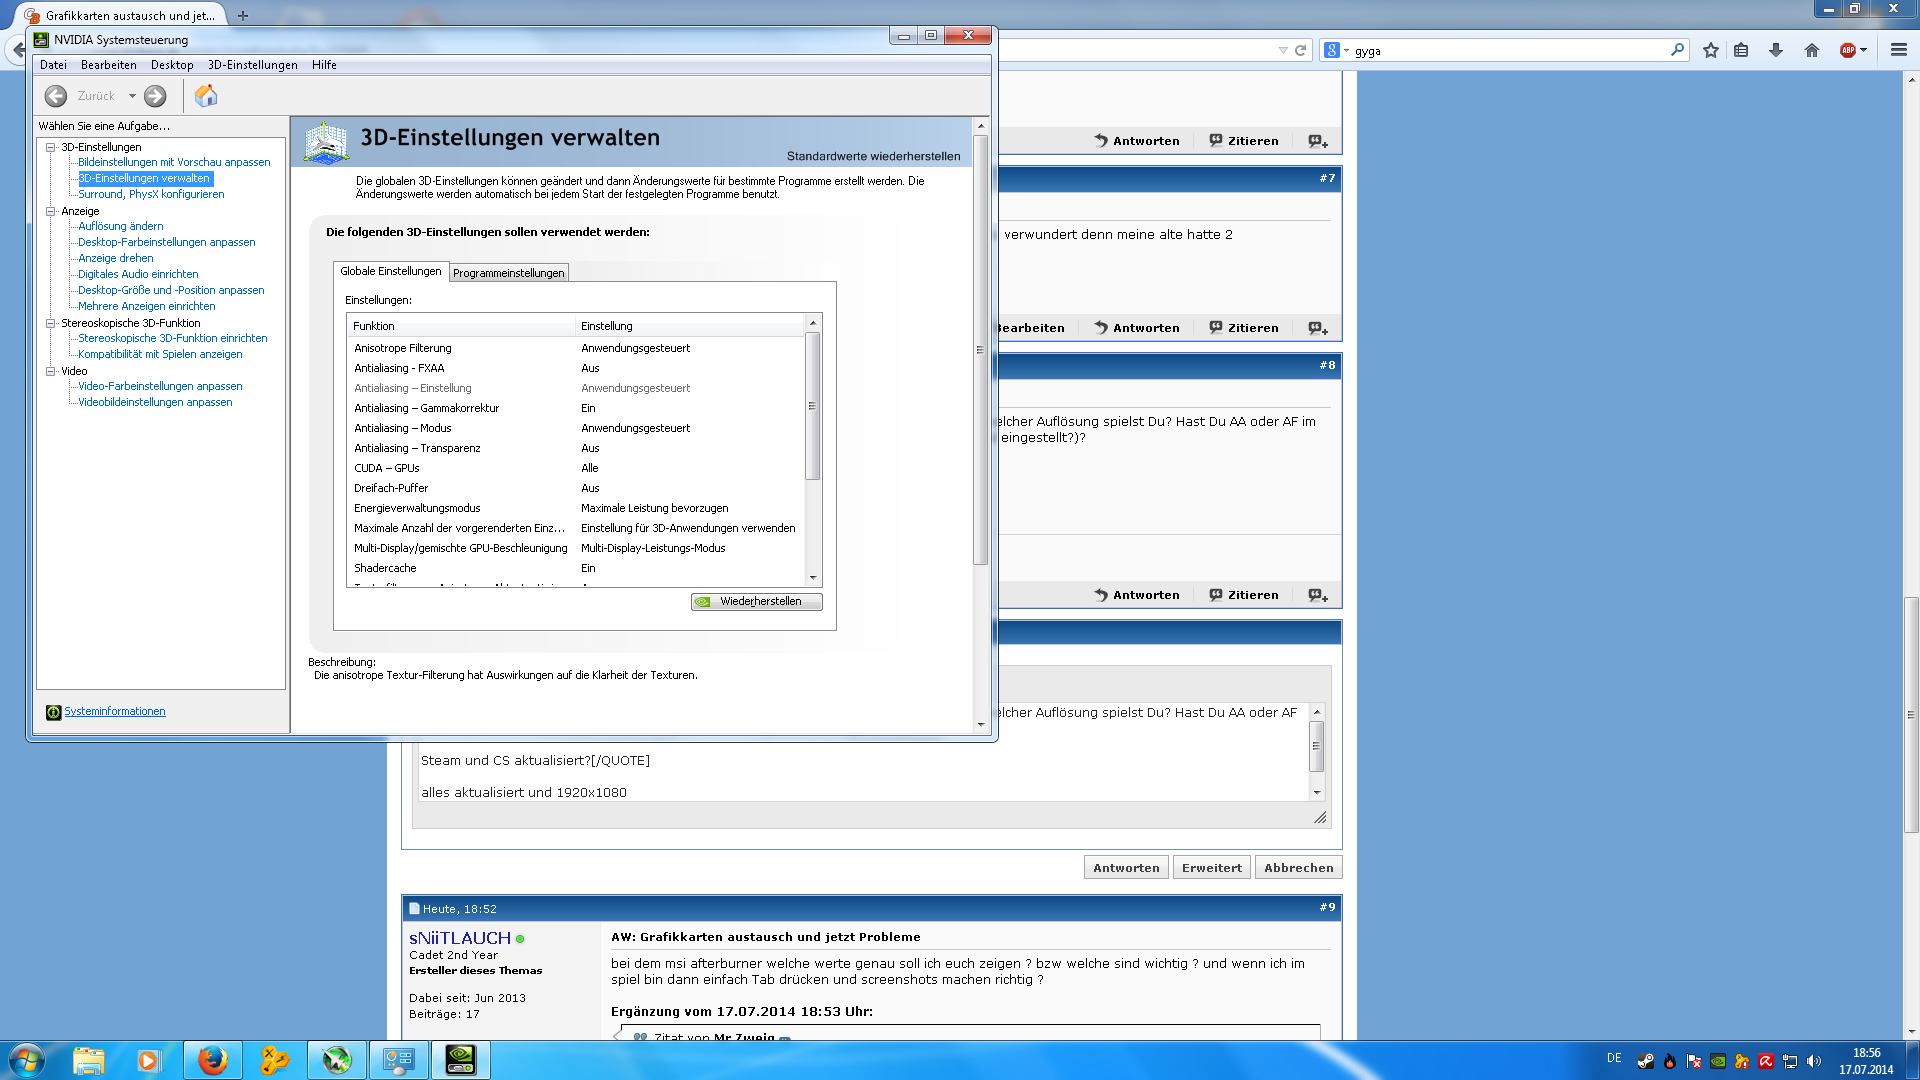Collapse the Anzeige tree node

[x=50, y=211]
